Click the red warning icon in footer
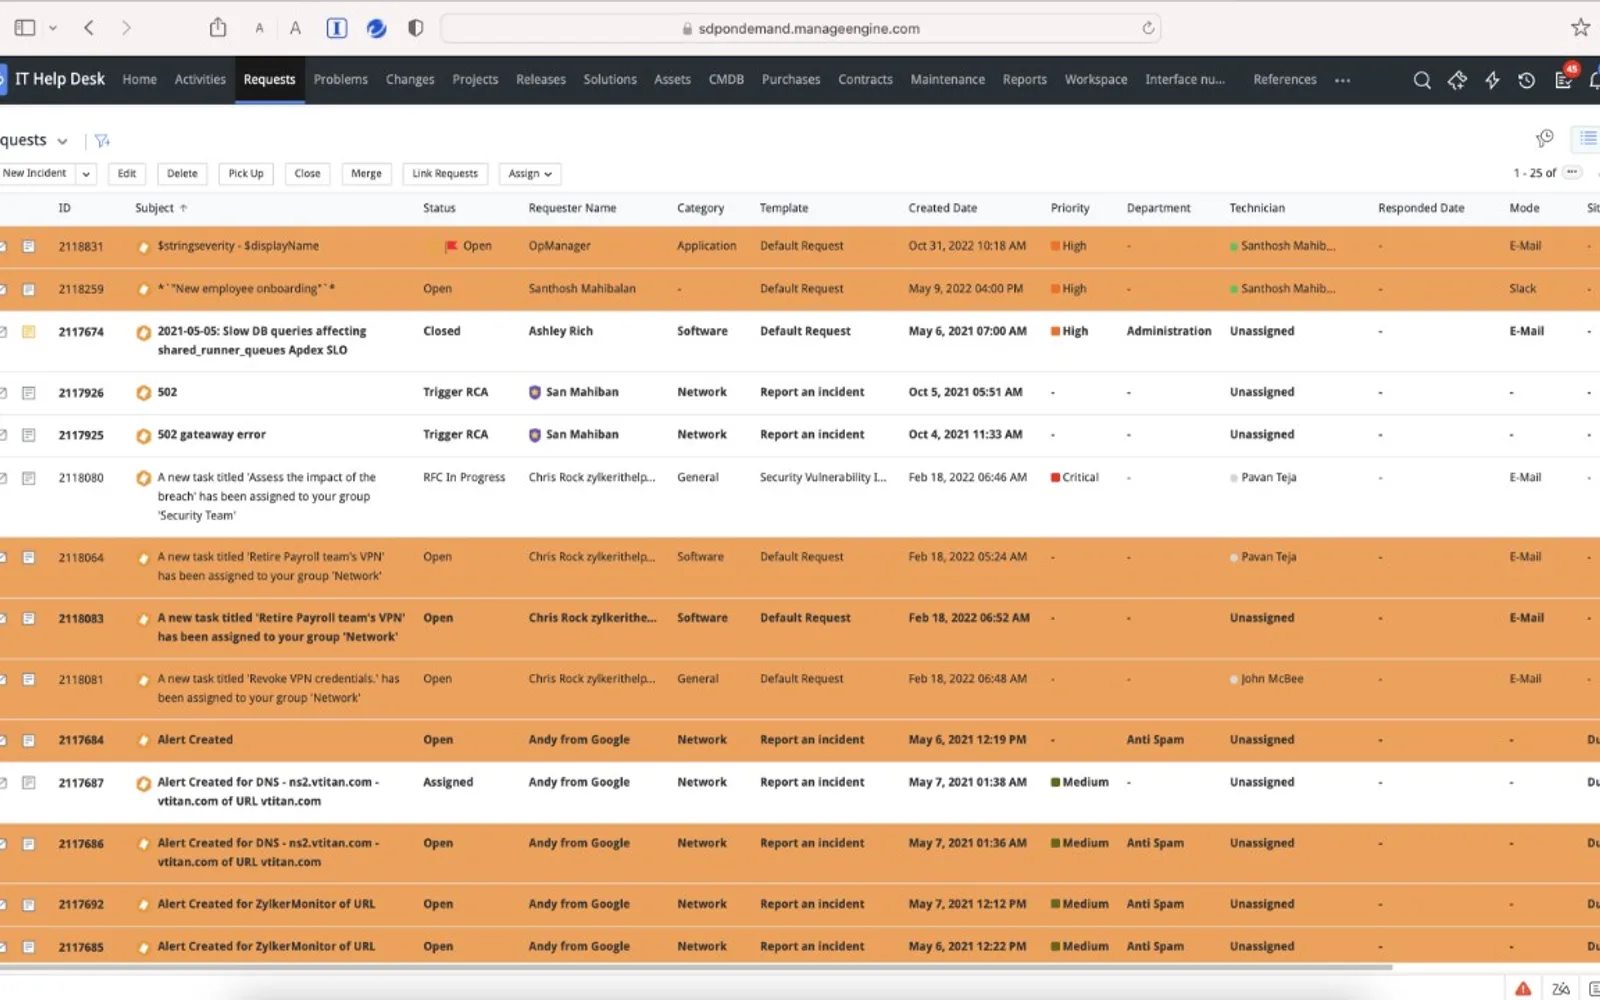 click(1523, 988)
